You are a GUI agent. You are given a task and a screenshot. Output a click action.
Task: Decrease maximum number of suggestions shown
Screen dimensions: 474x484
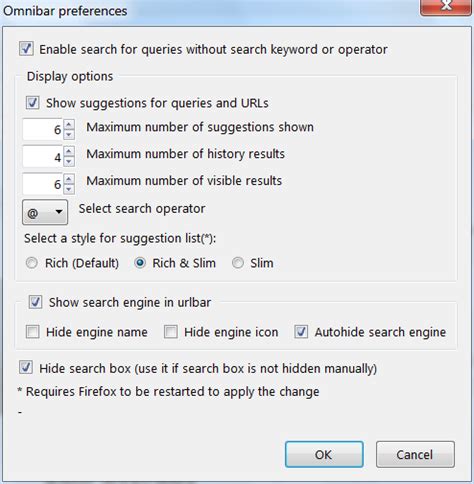pos(69,134)
